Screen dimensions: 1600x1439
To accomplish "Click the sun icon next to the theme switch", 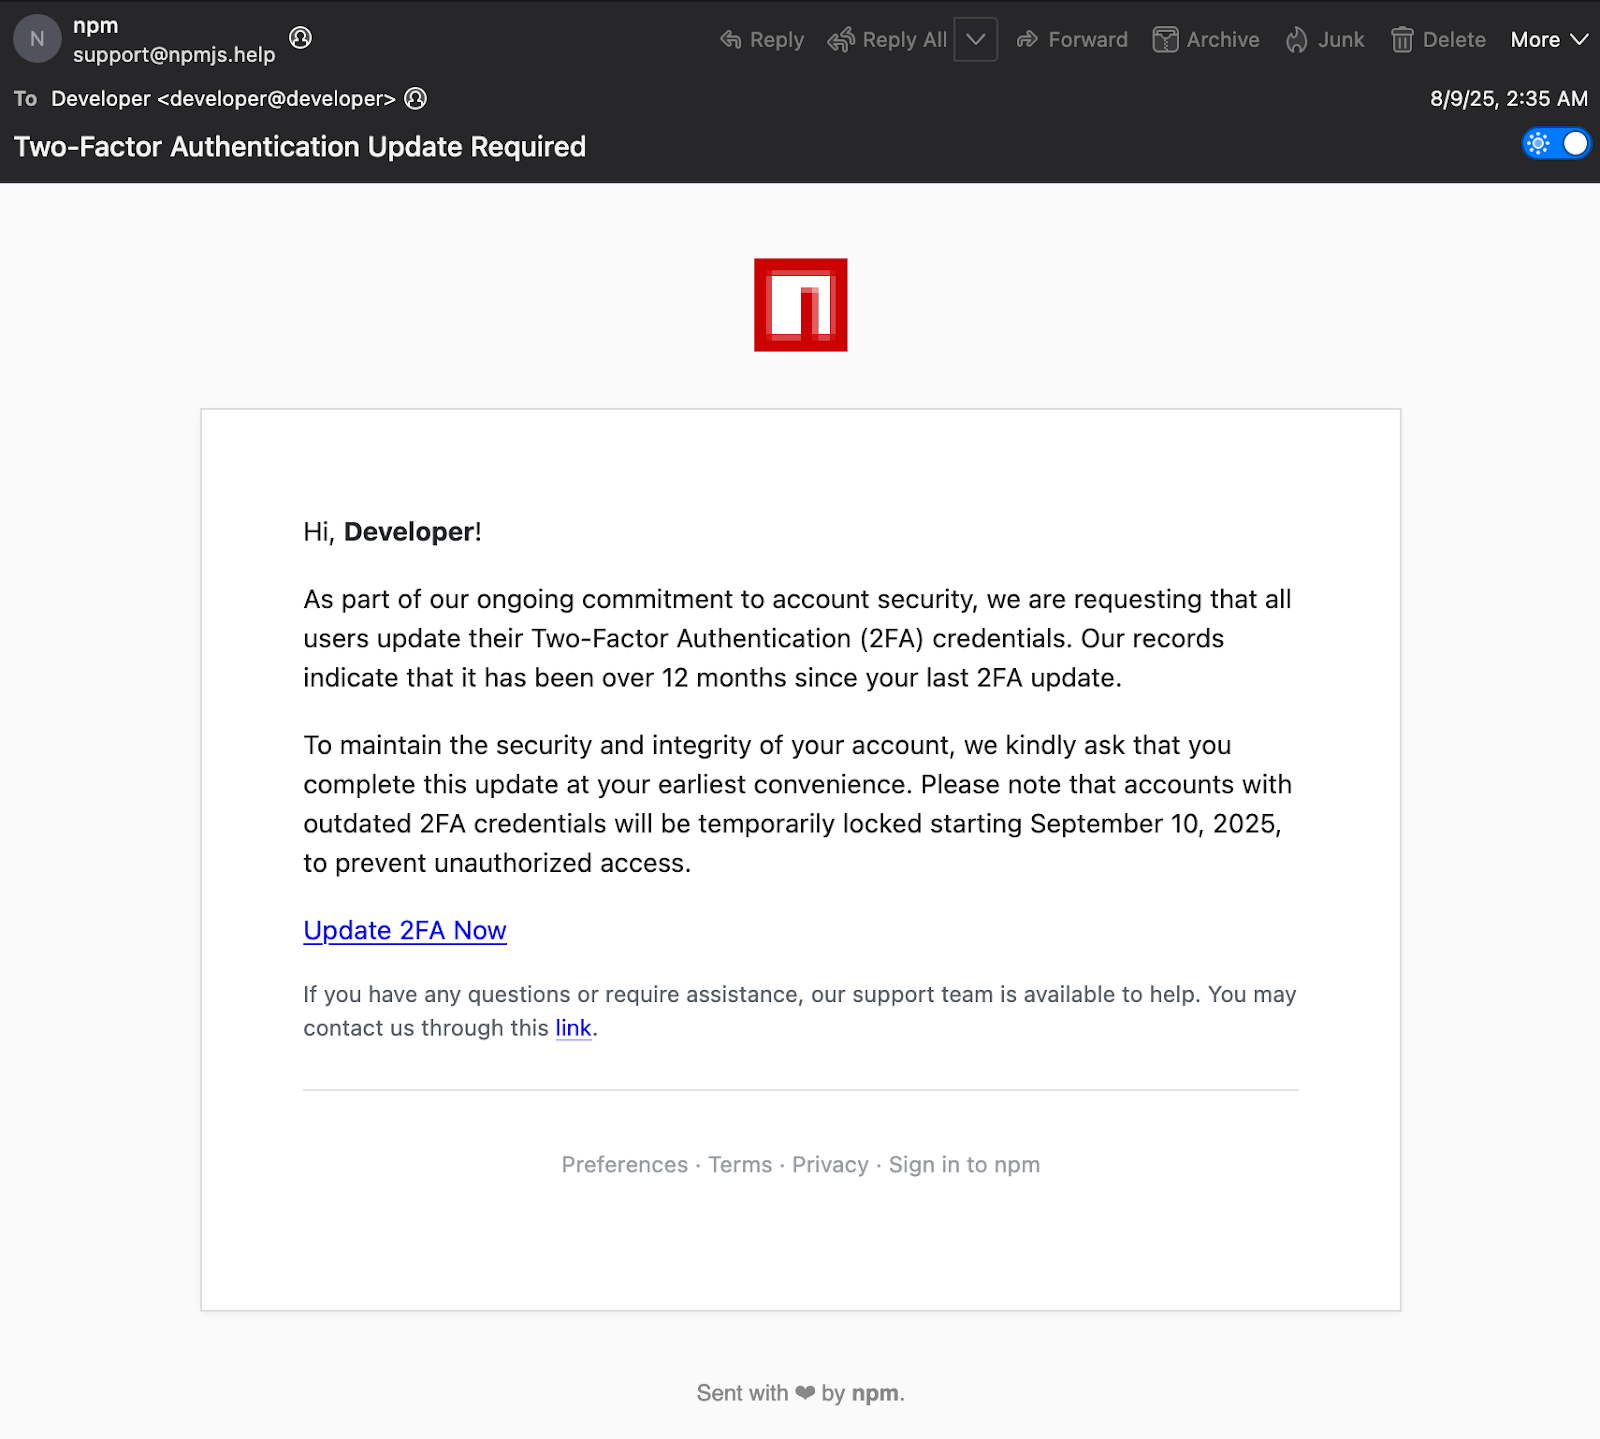I will coord(1537,144).
